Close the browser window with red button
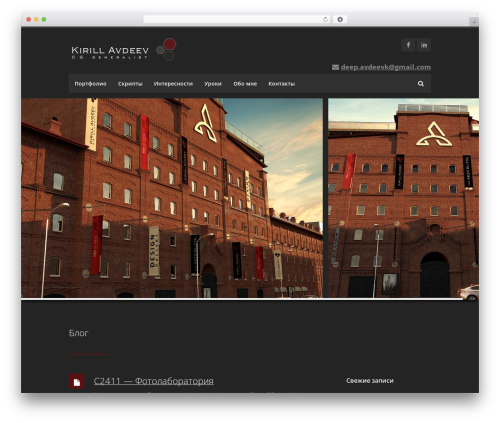Screen dimensions: 500x423 [29, 19]
